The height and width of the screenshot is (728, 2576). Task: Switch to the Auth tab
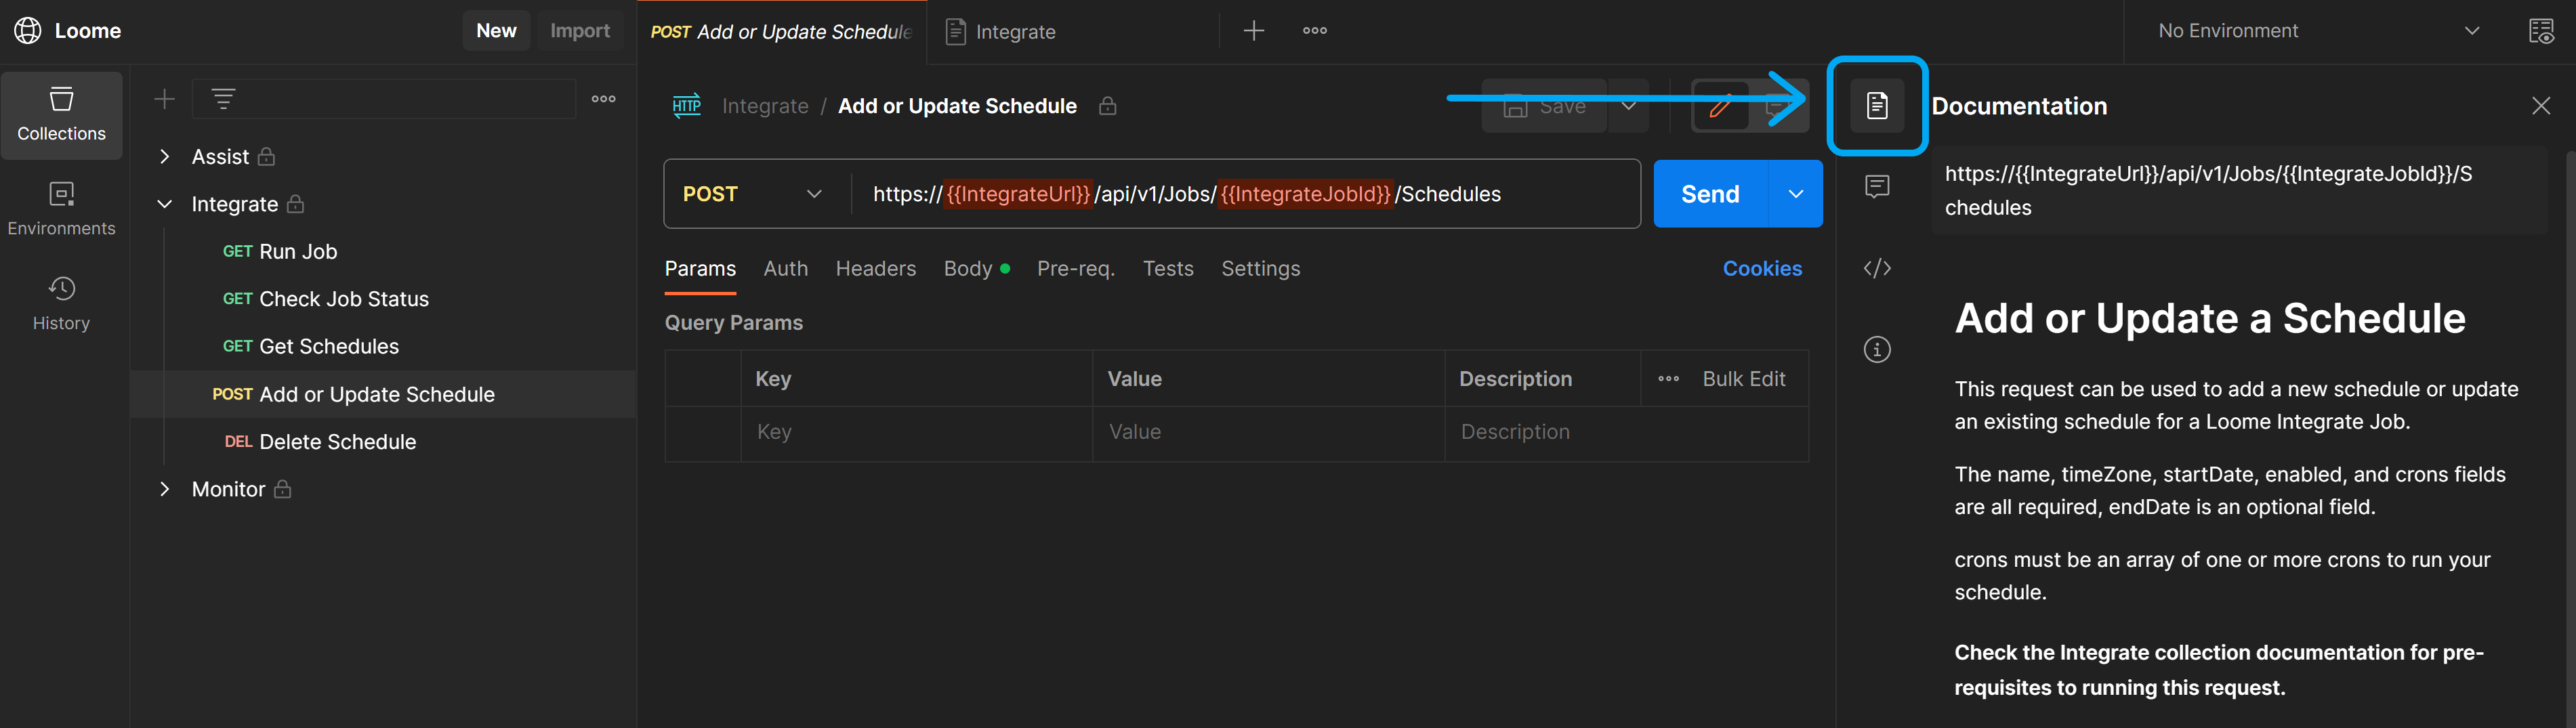coord(785,269)
